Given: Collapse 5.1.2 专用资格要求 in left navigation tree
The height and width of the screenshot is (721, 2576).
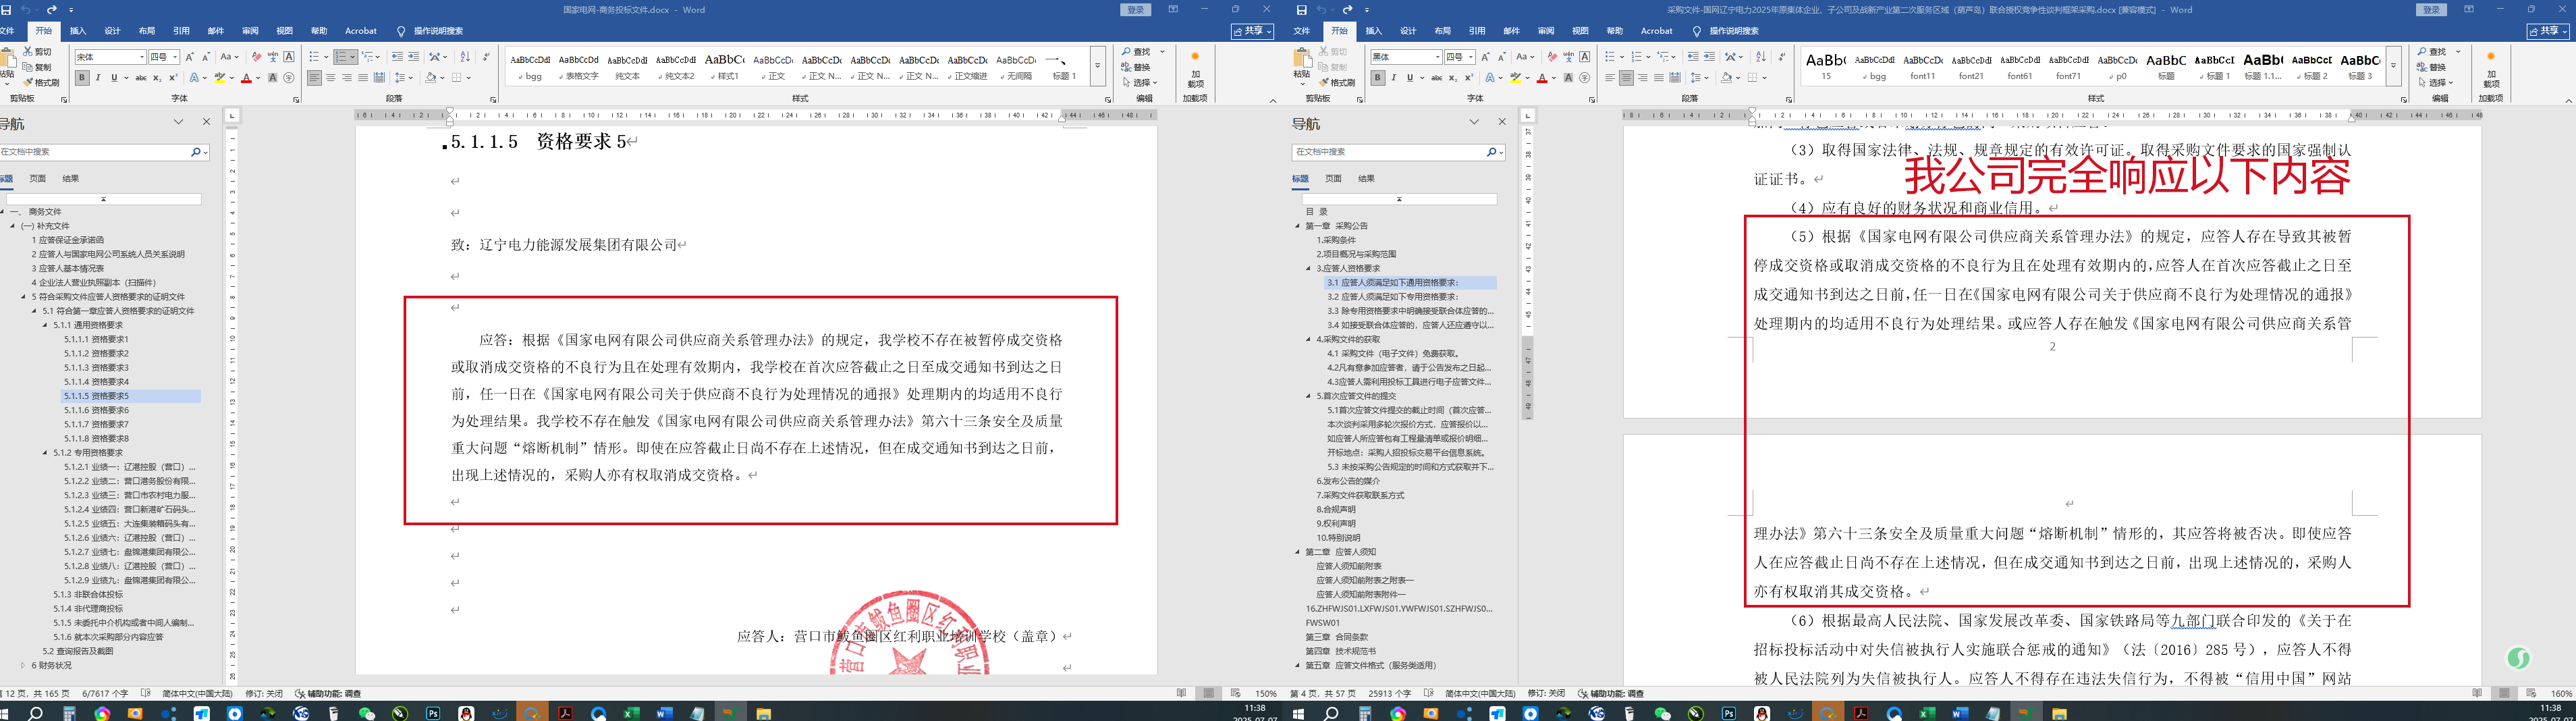Looking at the screenshot, I should coord(45,453).
